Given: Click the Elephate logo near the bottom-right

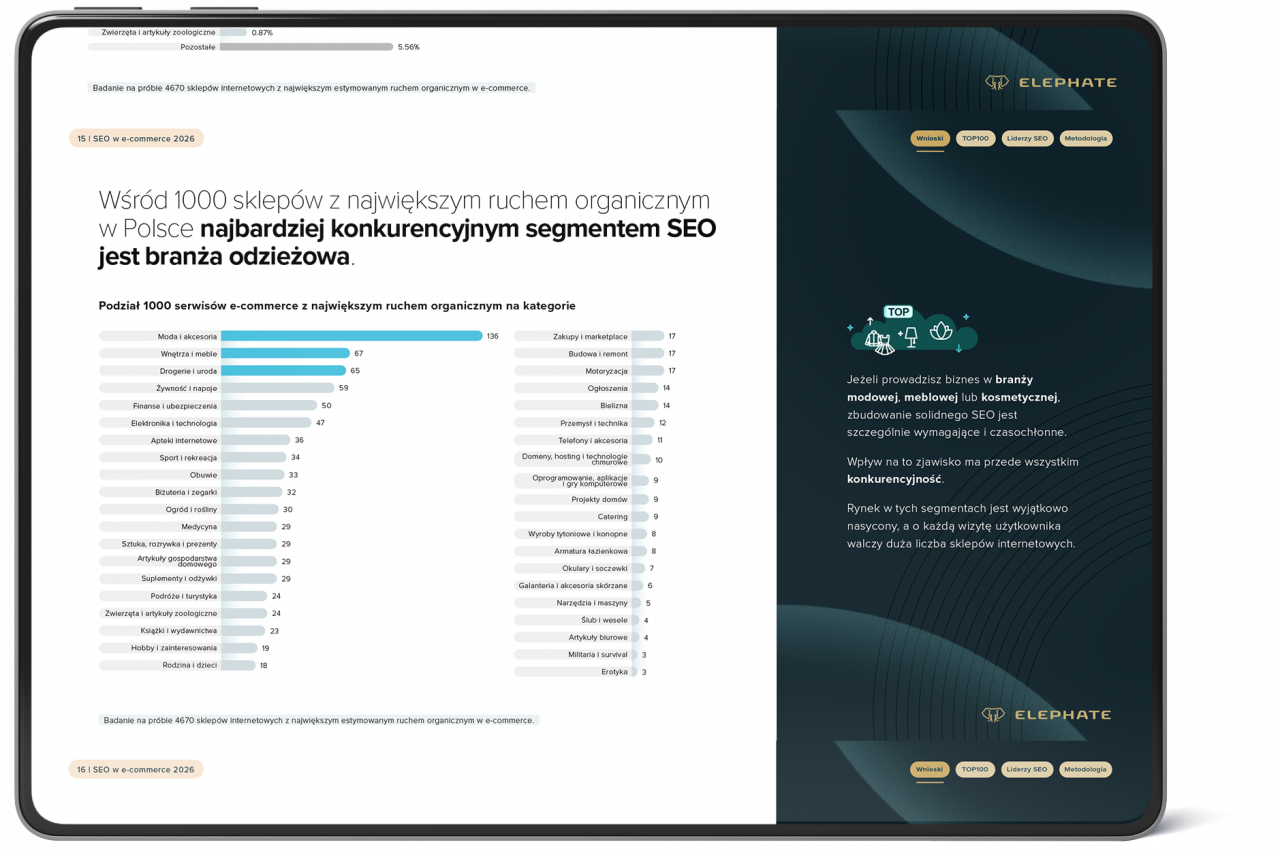Looking at the screenshot, I should [1048, 714].
